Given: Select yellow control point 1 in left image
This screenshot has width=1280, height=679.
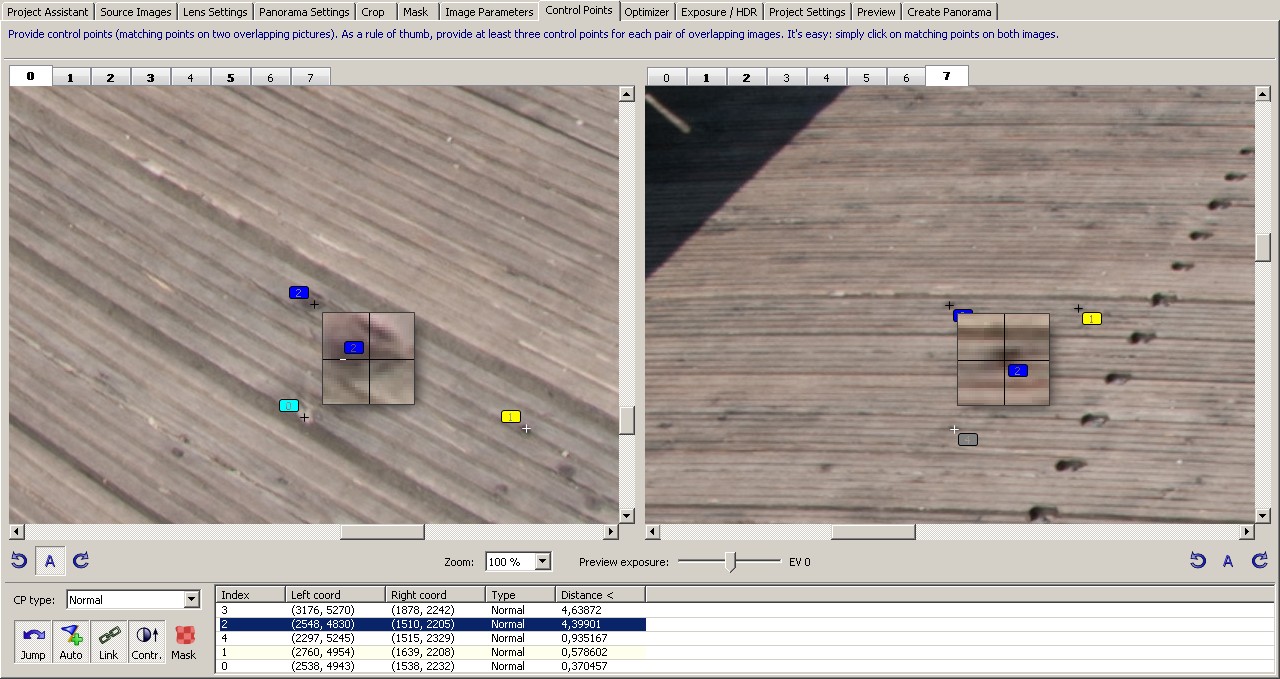Looking at the screenshot, I should coord(511,417).
